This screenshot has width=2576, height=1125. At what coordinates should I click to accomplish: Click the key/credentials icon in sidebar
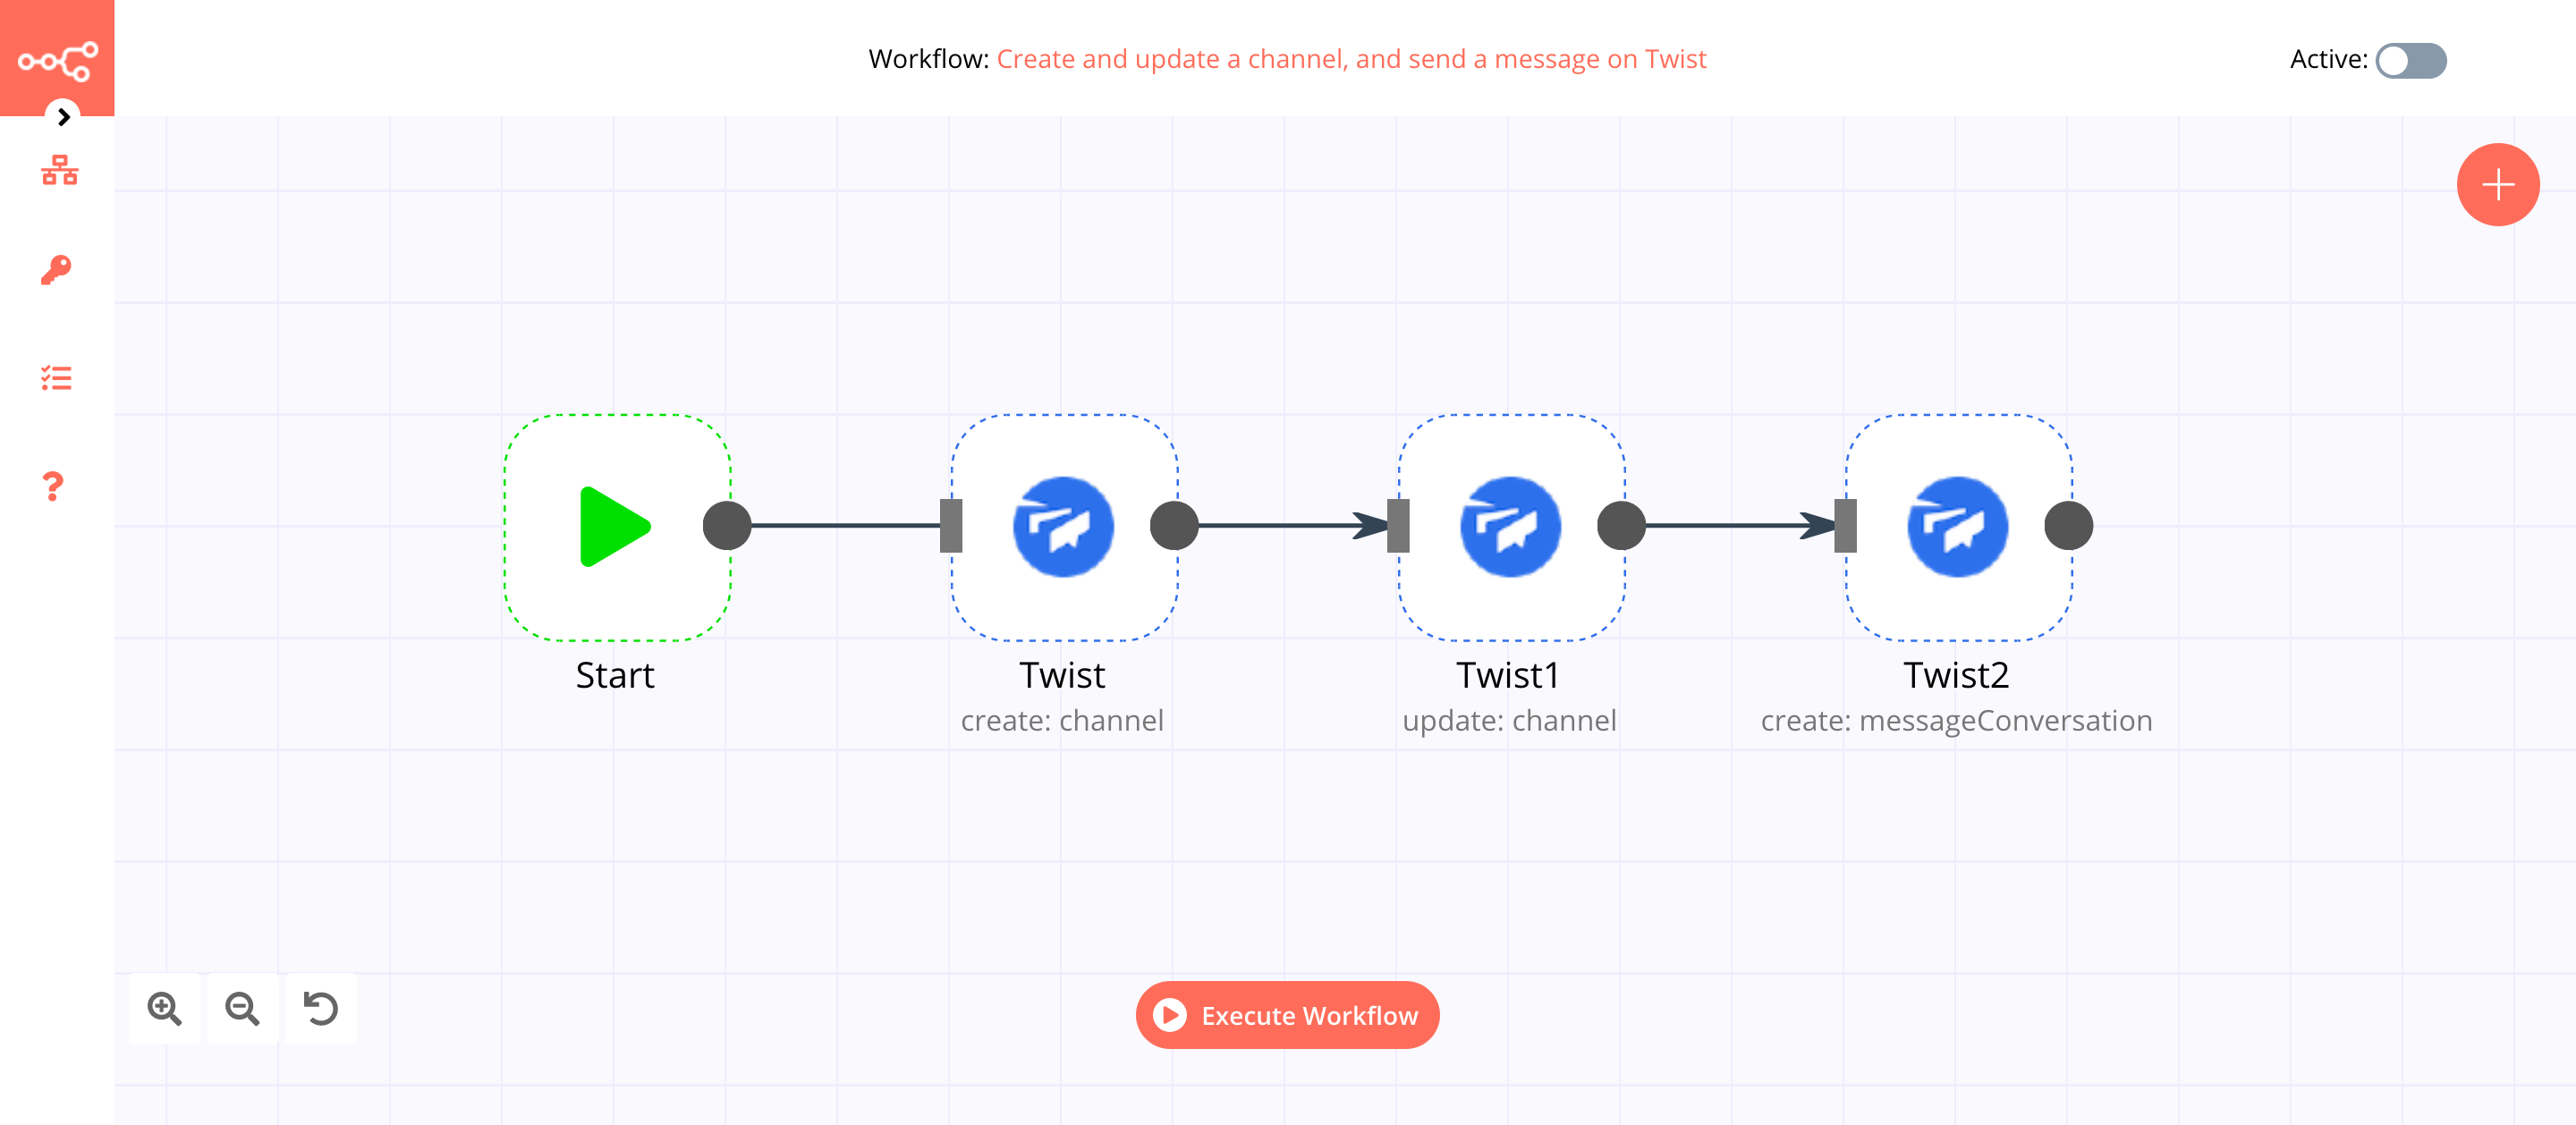57,269
